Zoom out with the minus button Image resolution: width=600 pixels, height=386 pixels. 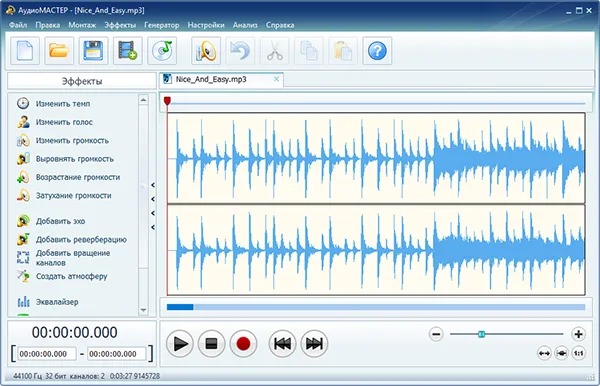(x=436, y=334)
